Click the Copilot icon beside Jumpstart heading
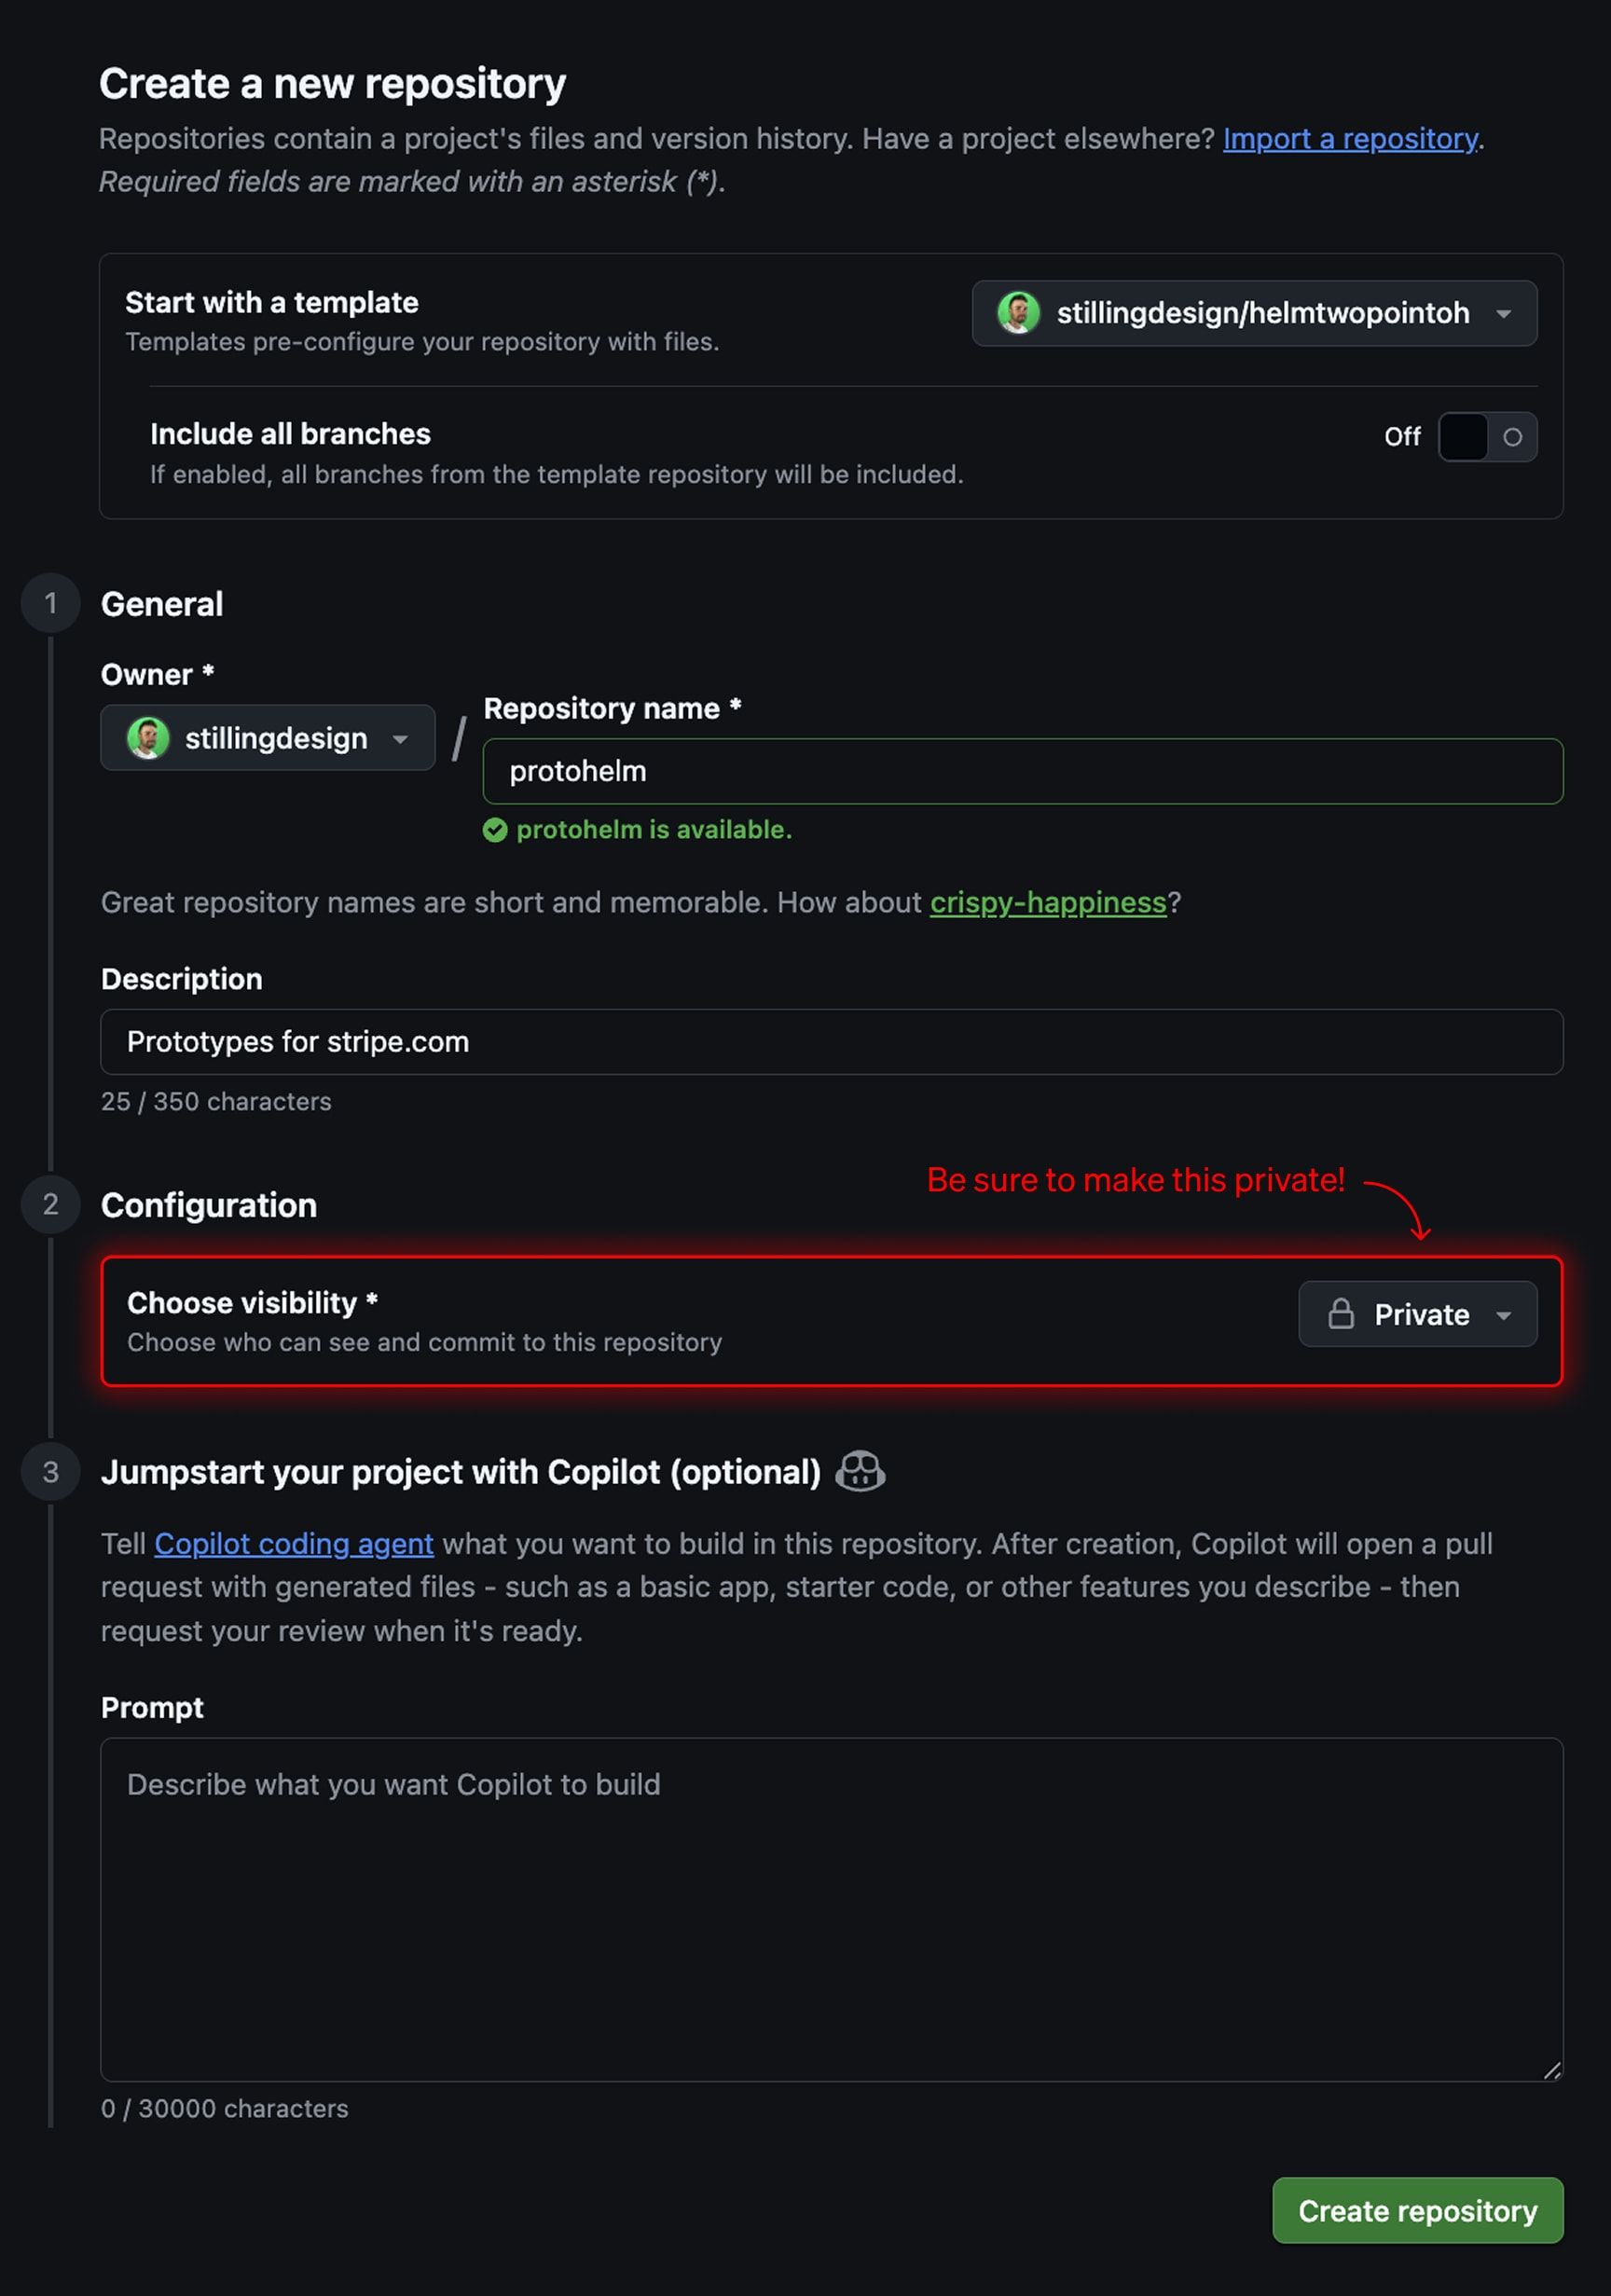Viewport: 1611px width, 2296px height. coord(860,1472)
